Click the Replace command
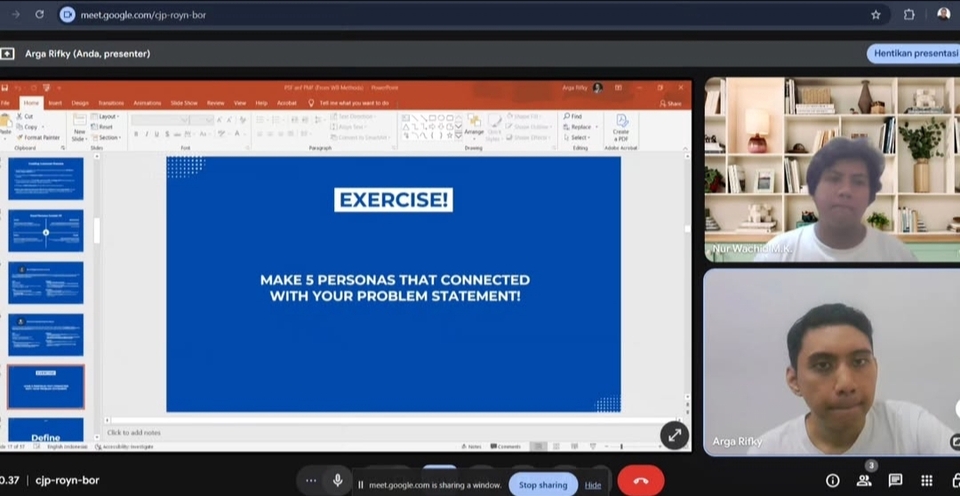The width and height of the screenshot is (960, 496). (x=579, y=127)
